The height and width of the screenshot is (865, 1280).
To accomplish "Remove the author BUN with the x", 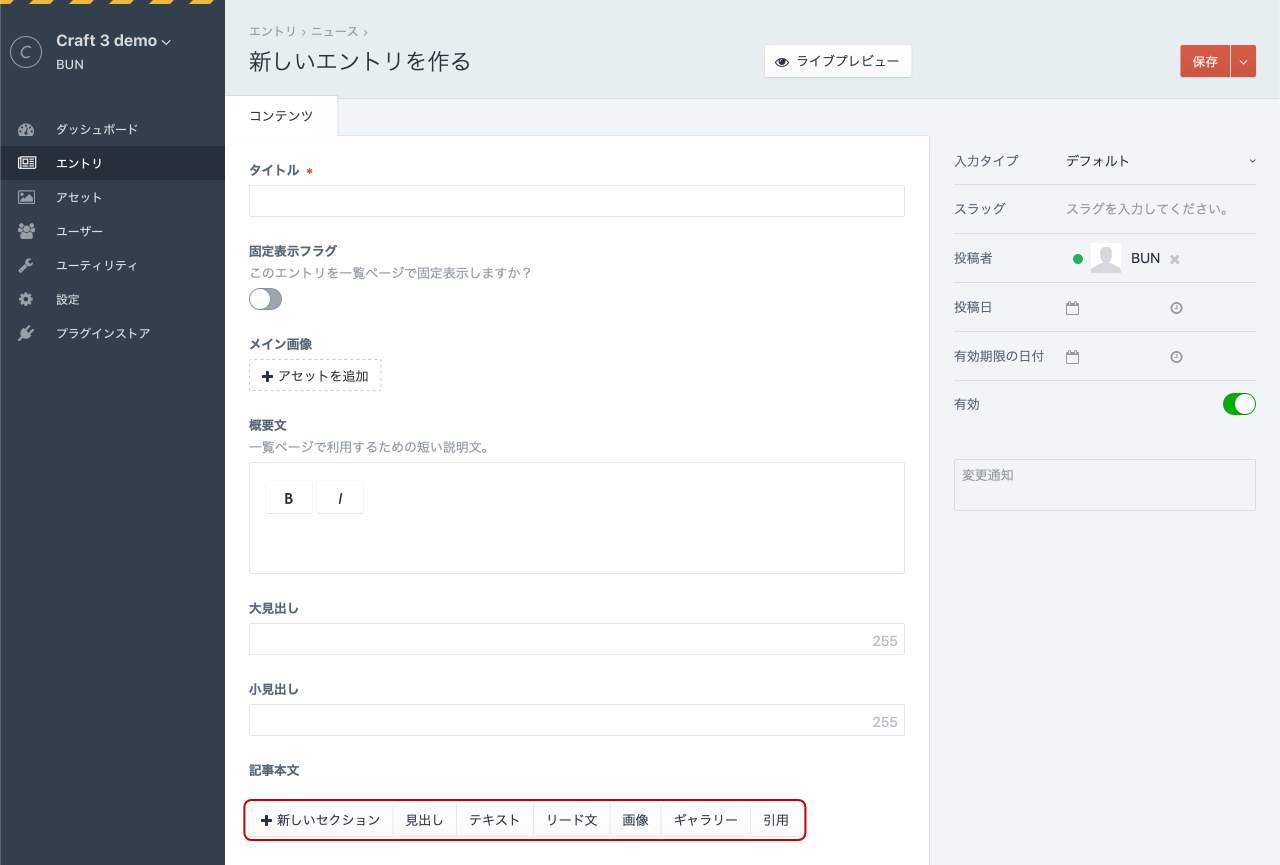I will 1174,258.
